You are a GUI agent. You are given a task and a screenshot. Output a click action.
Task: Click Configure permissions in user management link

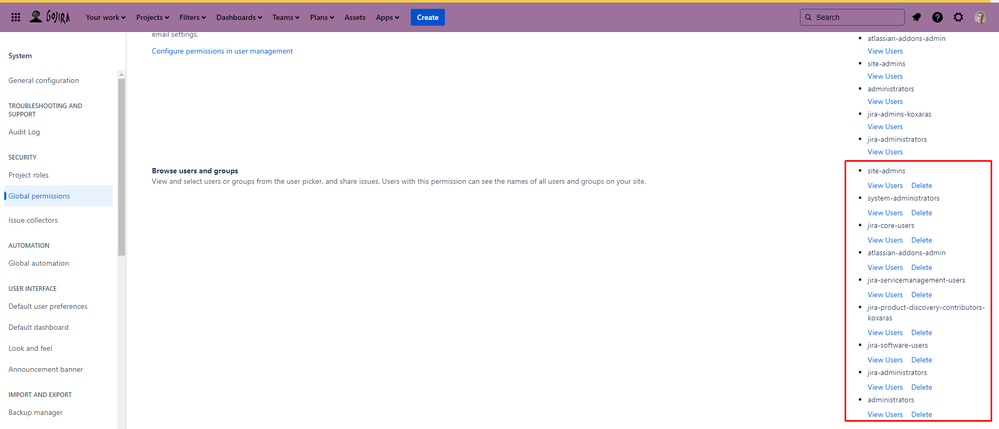coord(222,51)
